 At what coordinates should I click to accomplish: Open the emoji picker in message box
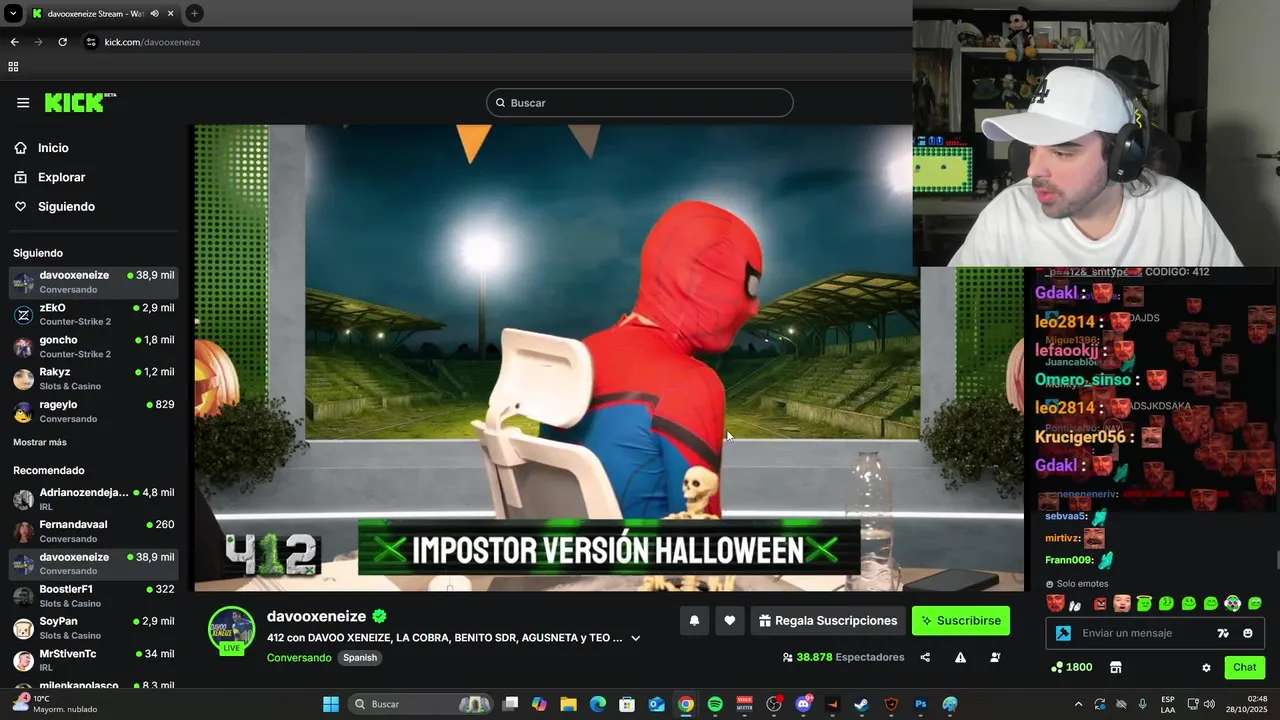coord(1247,633)
